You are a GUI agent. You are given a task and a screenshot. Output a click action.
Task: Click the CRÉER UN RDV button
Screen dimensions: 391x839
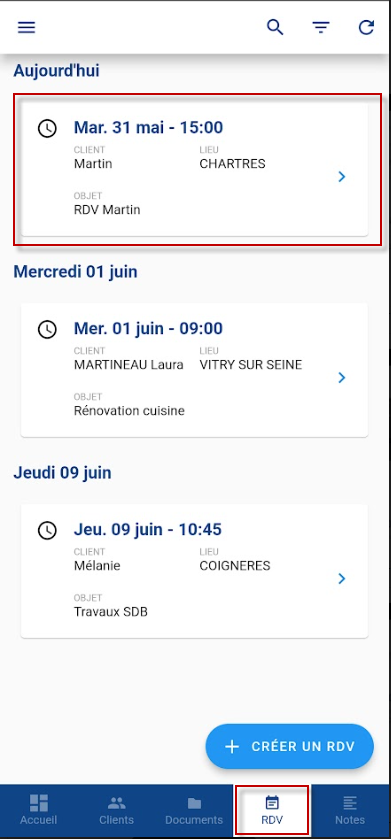(289, 746)
